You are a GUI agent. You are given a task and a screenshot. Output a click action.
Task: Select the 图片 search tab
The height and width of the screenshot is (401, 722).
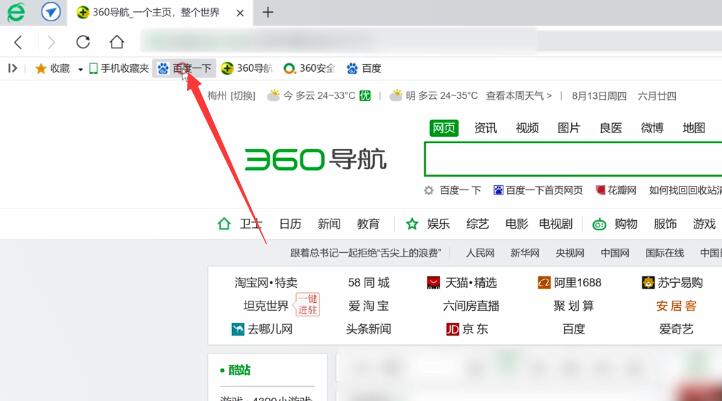[x=569, y=128]
